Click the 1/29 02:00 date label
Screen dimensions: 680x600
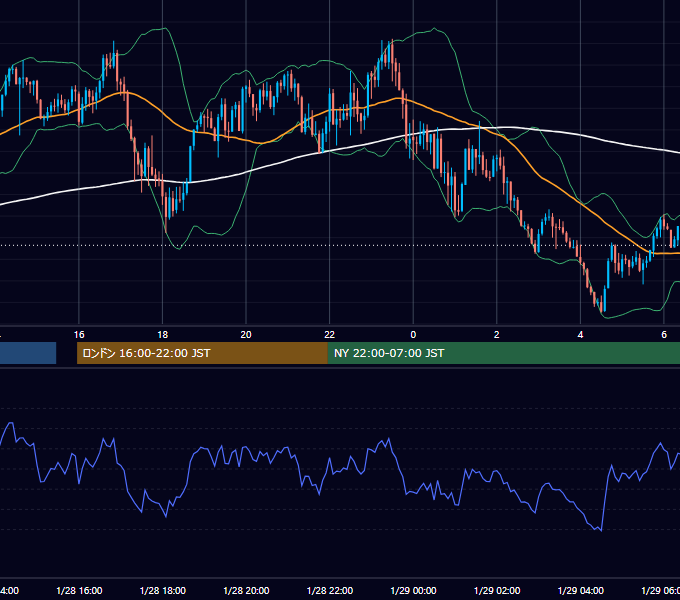coord(497,590)
